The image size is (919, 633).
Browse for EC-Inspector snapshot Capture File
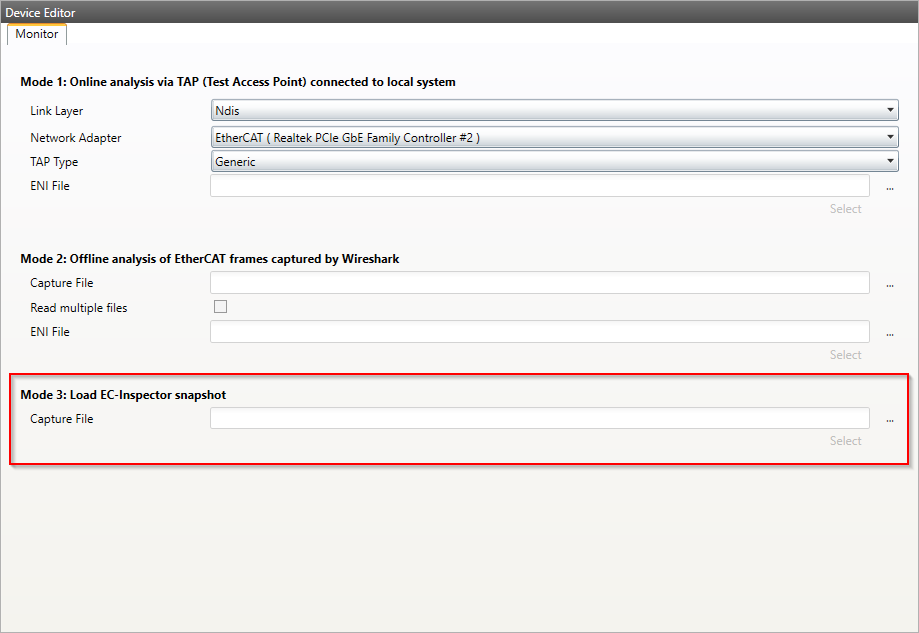889,421
